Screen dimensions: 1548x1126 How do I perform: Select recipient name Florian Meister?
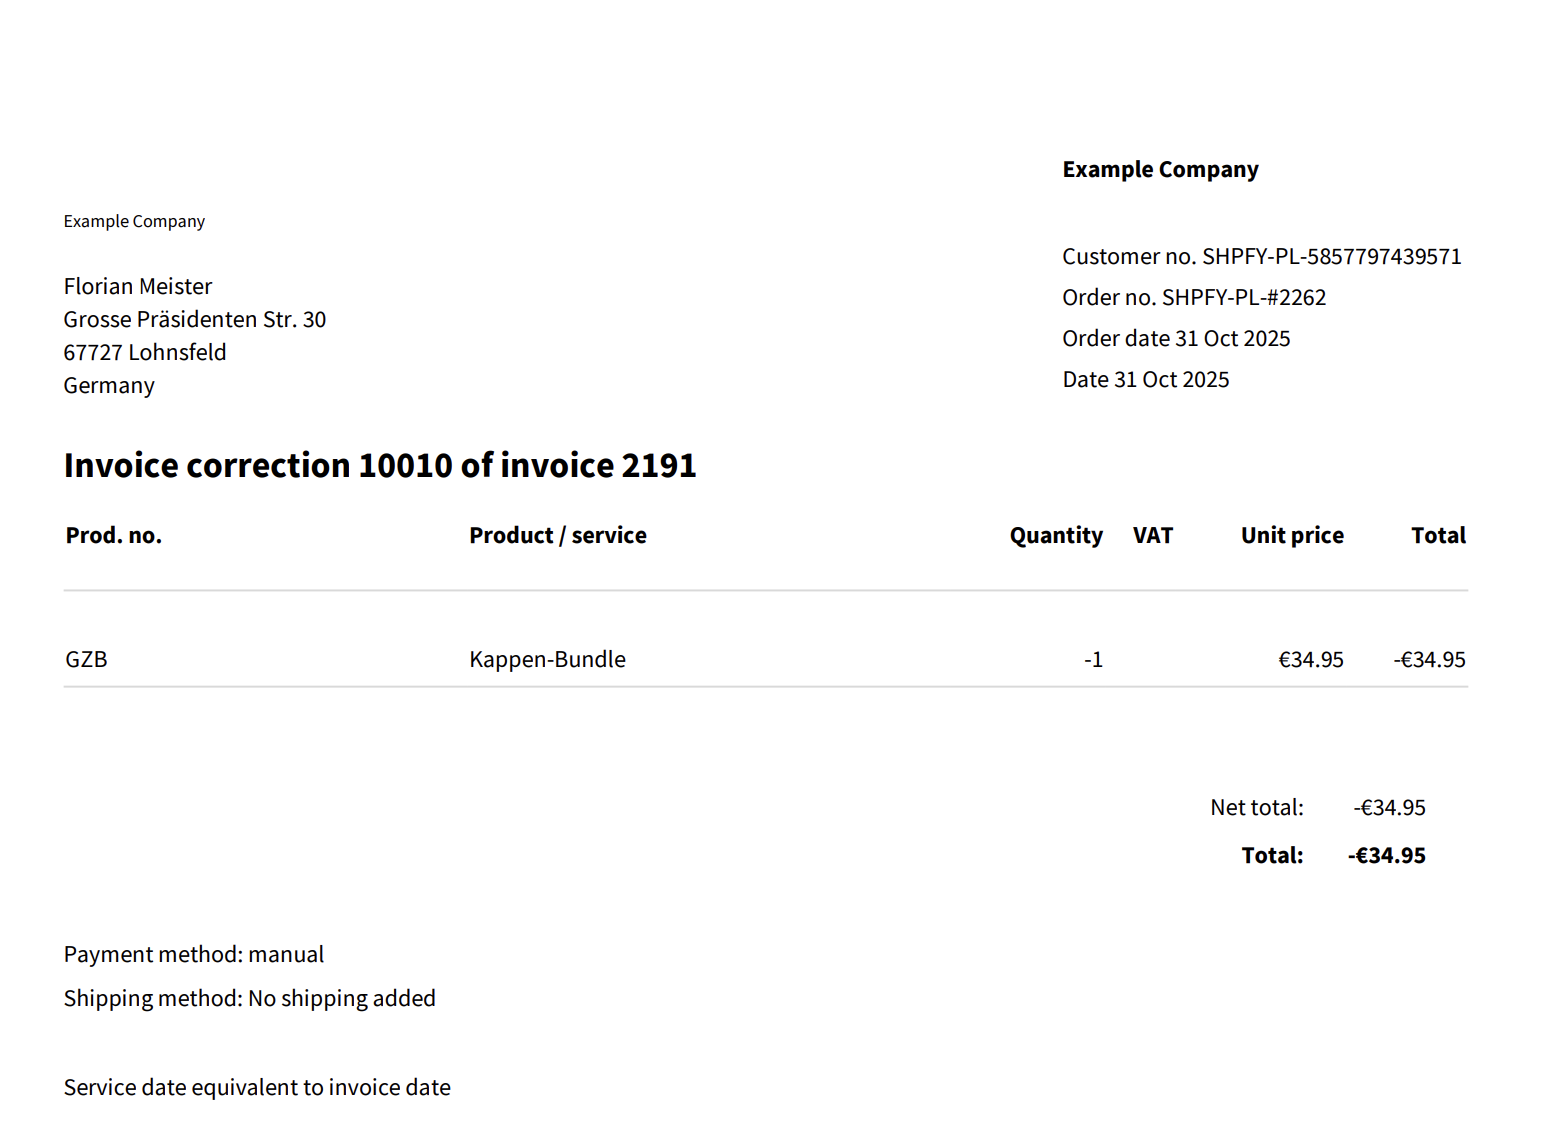[138, 287]
